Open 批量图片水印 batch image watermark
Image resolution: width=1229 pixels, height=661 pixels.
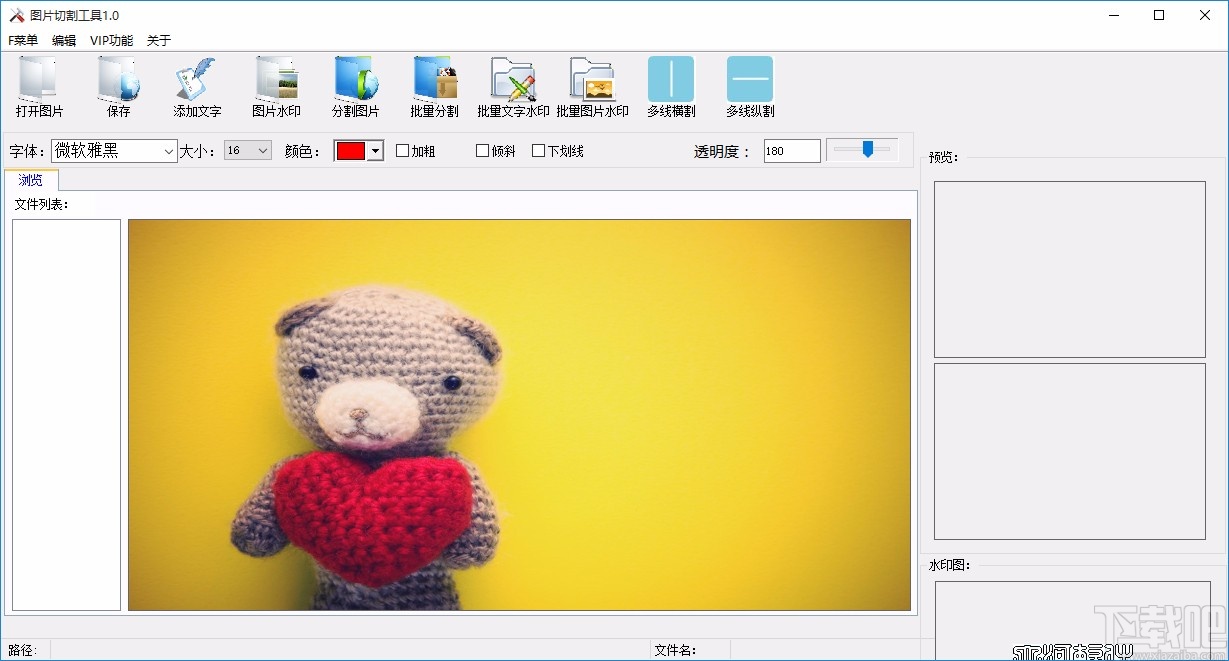(x=592, y=88)
